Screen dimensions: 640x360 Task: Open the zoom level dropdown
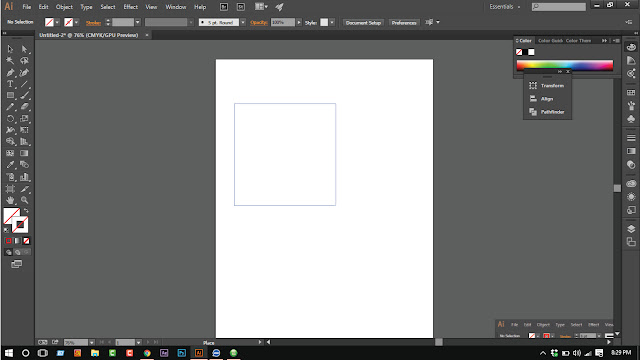click(91, 342)
